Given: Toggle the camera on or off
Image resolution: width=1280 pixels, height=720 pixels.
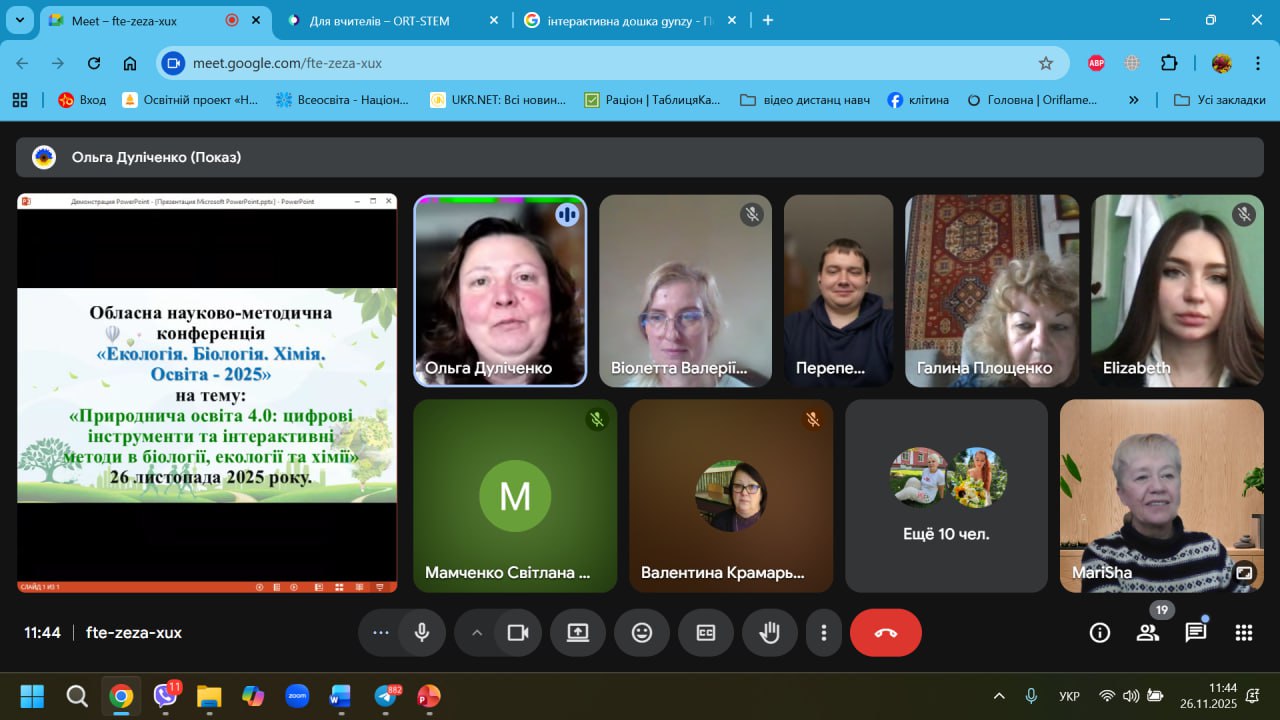Looking at the screenshot, I should pyautogui.click(x=518, y=632).
